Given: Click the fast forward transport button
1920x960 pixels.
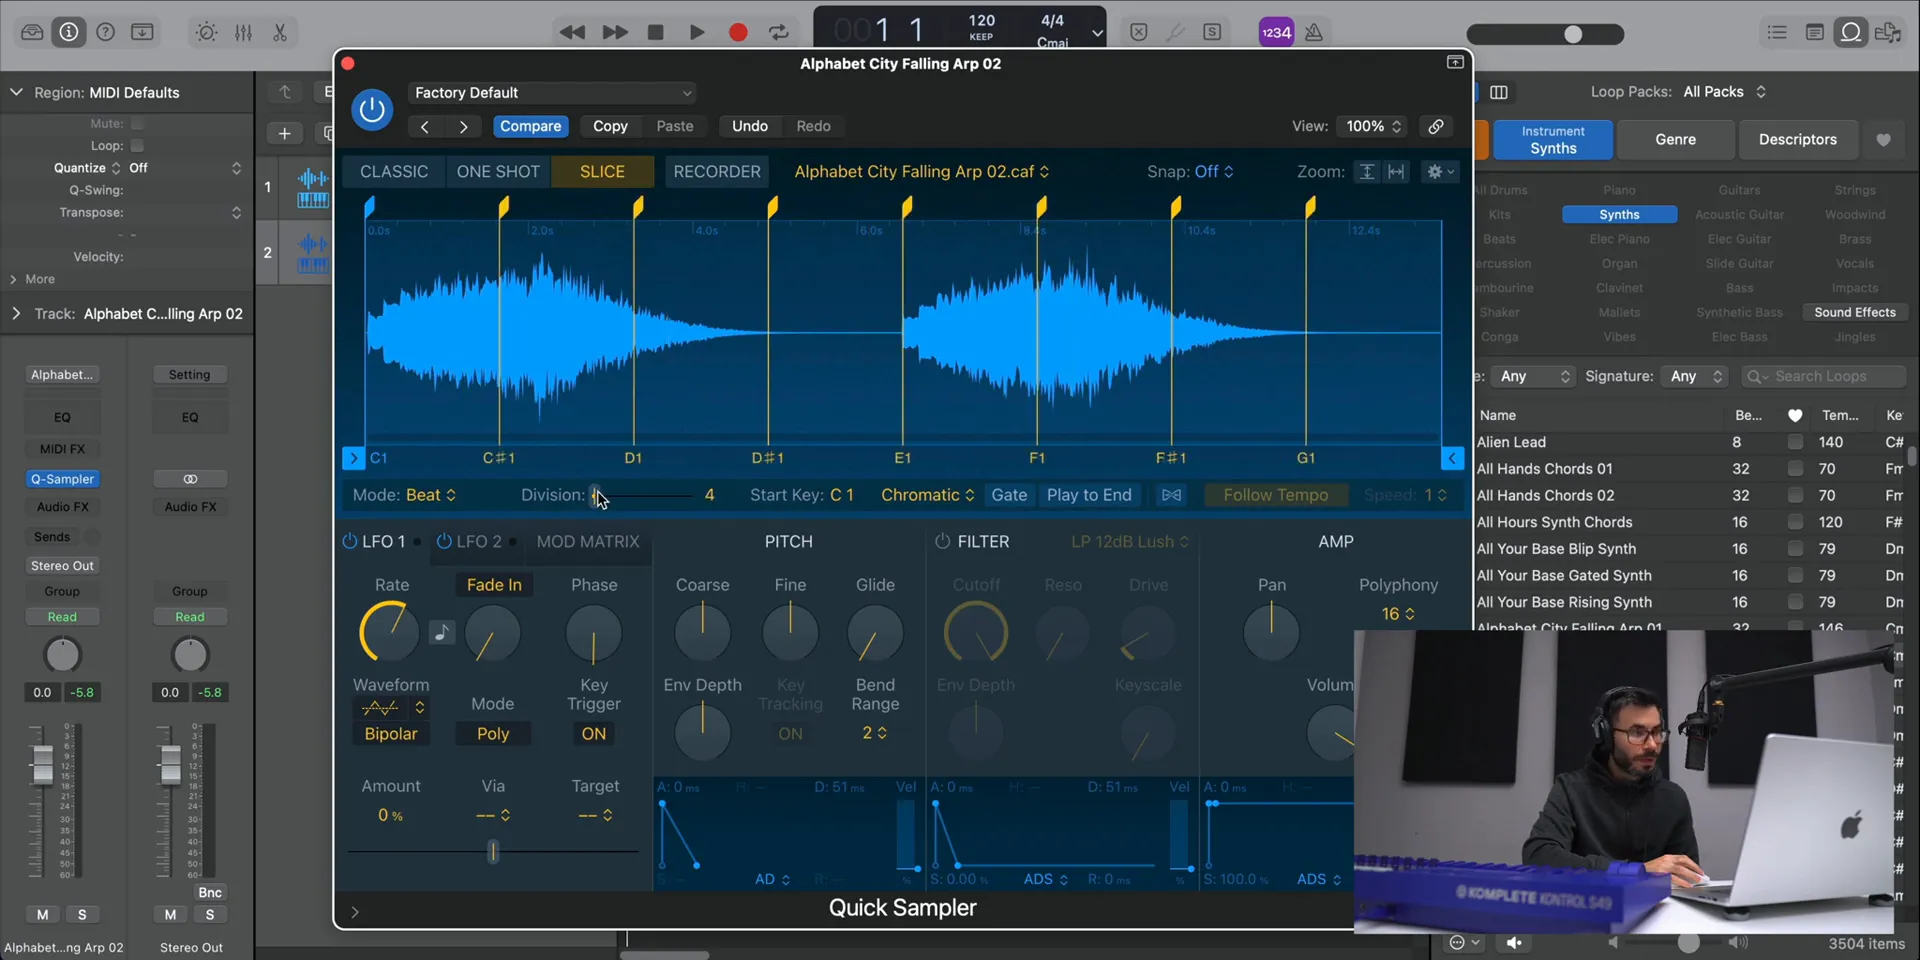Looking at the screenshot, I should [x=615, y=32].
